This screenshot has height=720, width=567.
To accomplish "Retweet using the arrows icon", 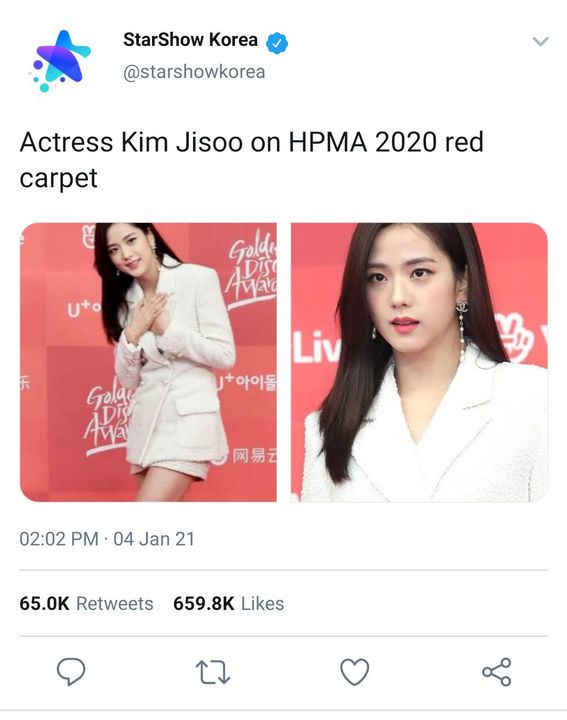I will [213, 672].
